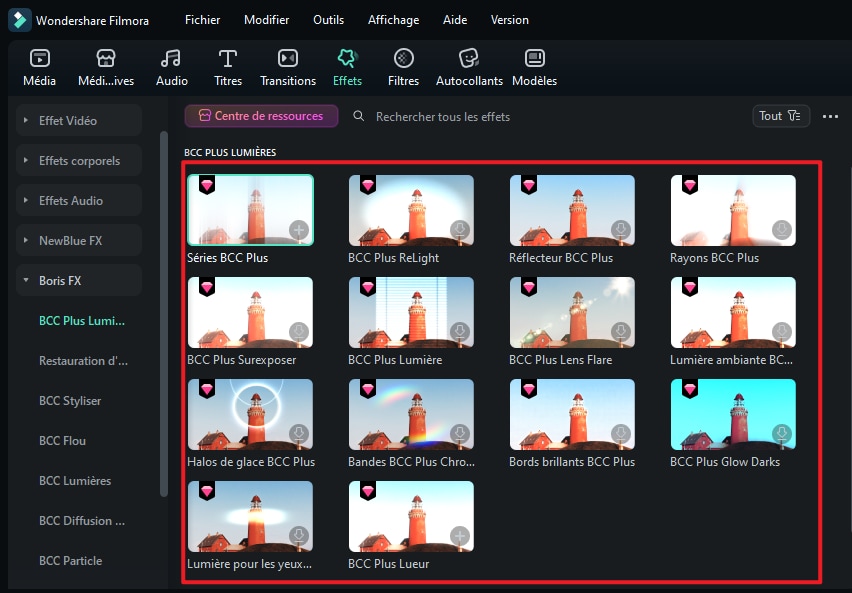The image size is (852, 593).
Task: Click the Bords brillants BCC Plus effect name
Action: (x=572, y=462)
